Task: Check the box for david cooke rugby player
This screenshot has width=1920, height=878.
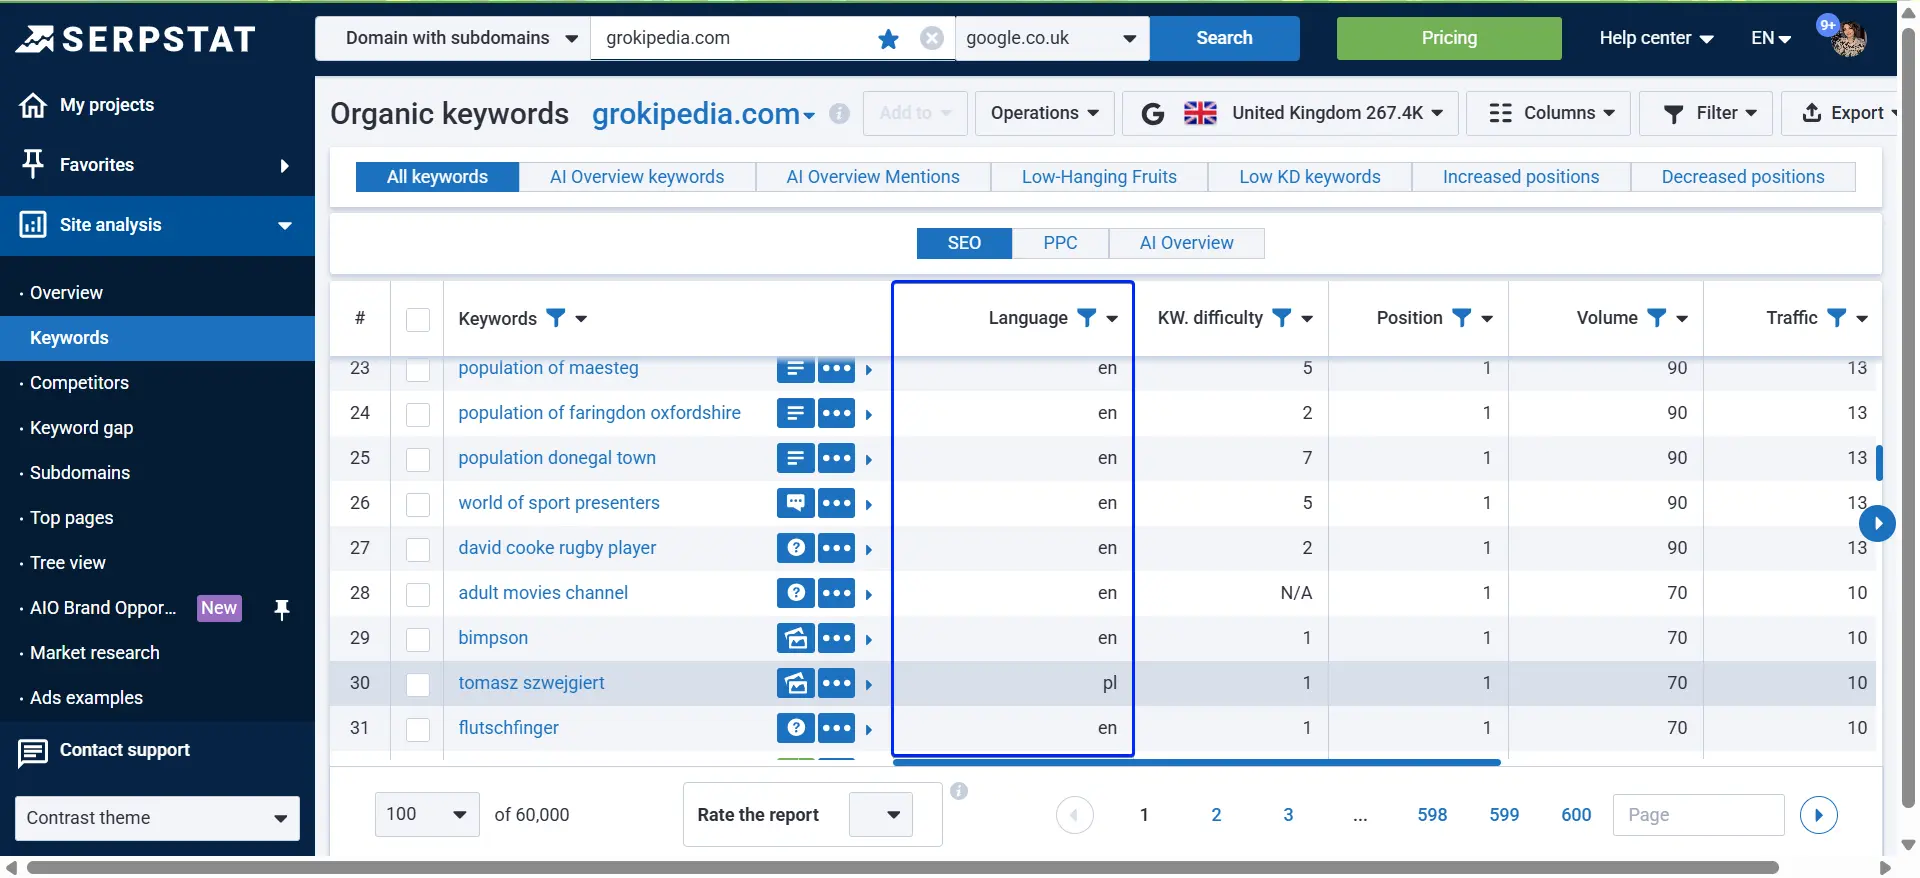Action: coord(418,549)
